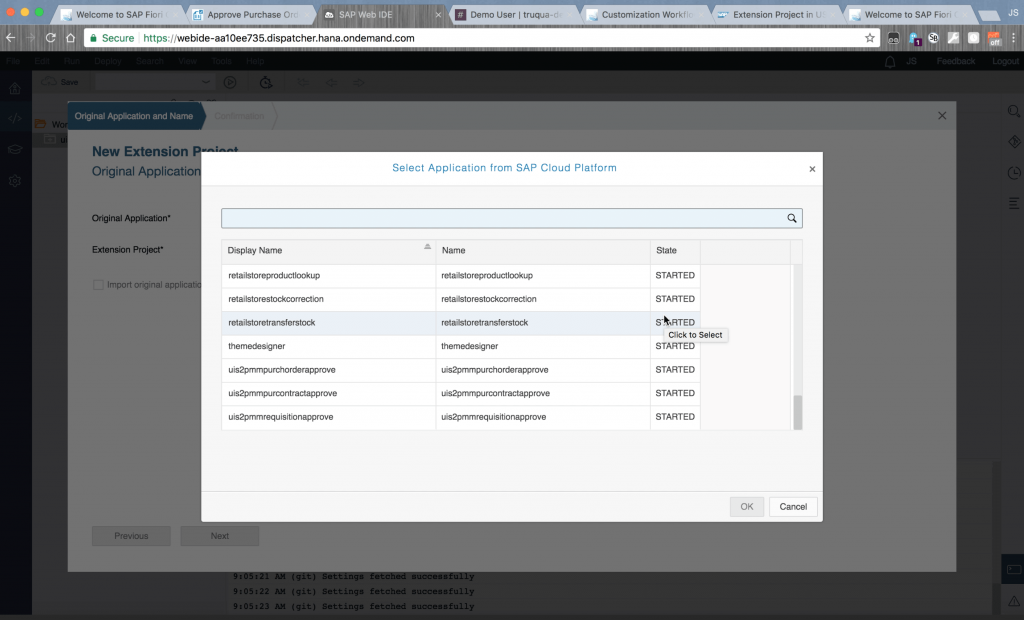1024x620 pixels.
Task: Select the retailstorestockcorrection display name row
Action: click(x=328, y=299)
